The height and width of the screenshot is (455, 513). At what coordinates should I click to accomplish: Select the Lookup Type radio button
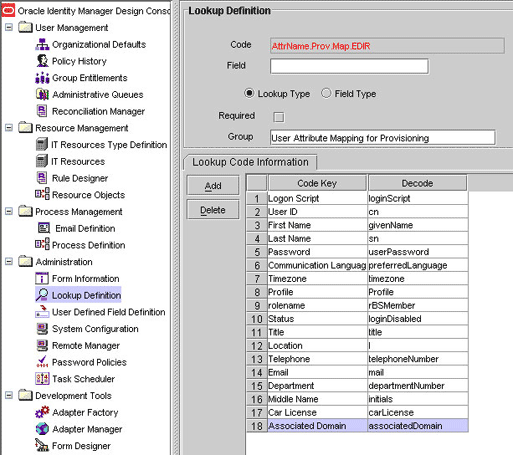(249, 93)
